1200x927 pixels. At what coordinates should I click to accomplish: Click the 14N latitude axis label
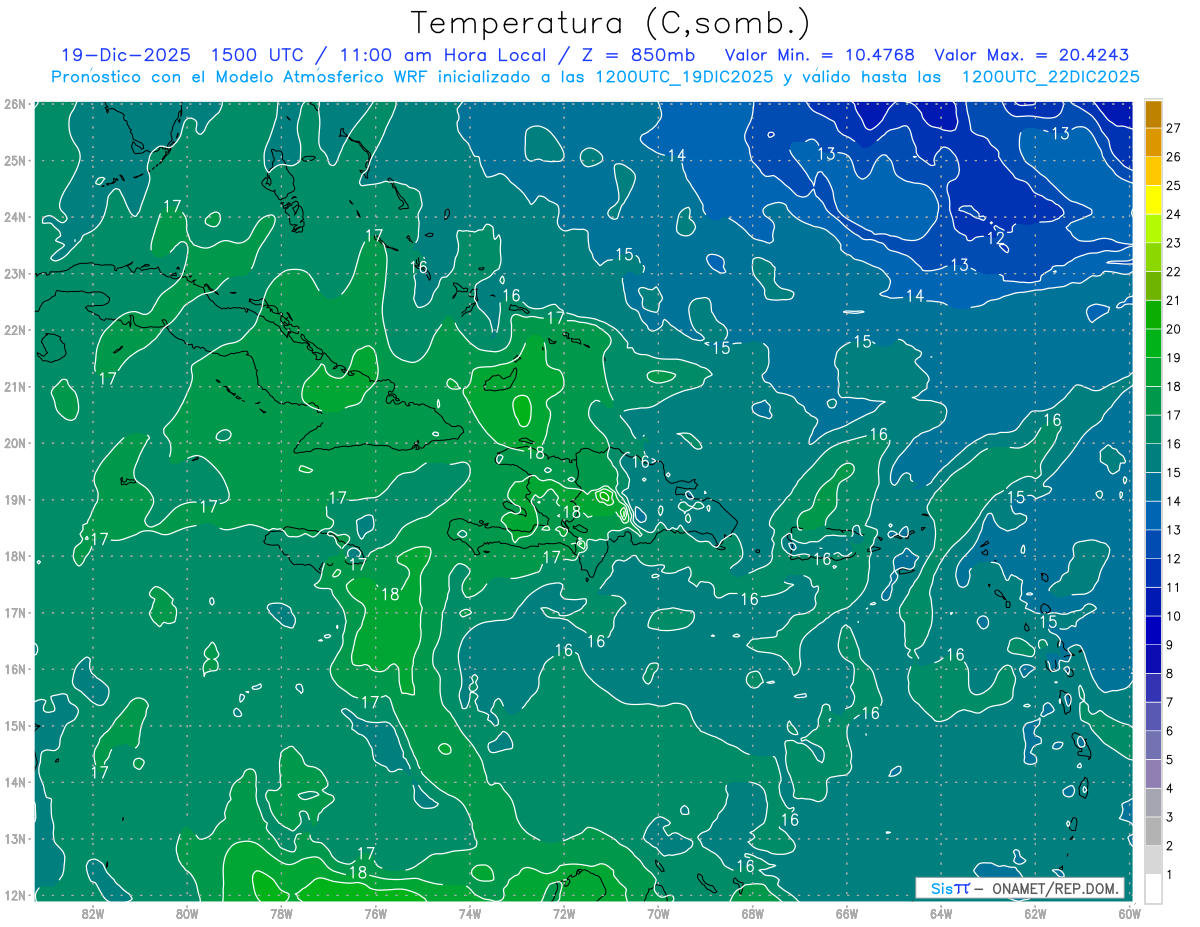pyautogui.click(x=14, y=782)
